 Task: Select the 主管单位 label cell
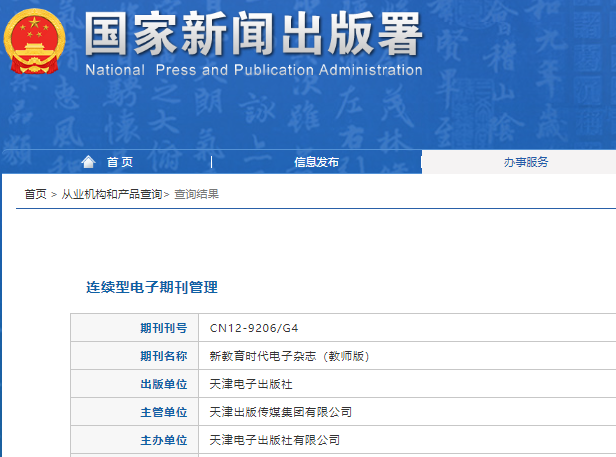click(x=134, y=411)
